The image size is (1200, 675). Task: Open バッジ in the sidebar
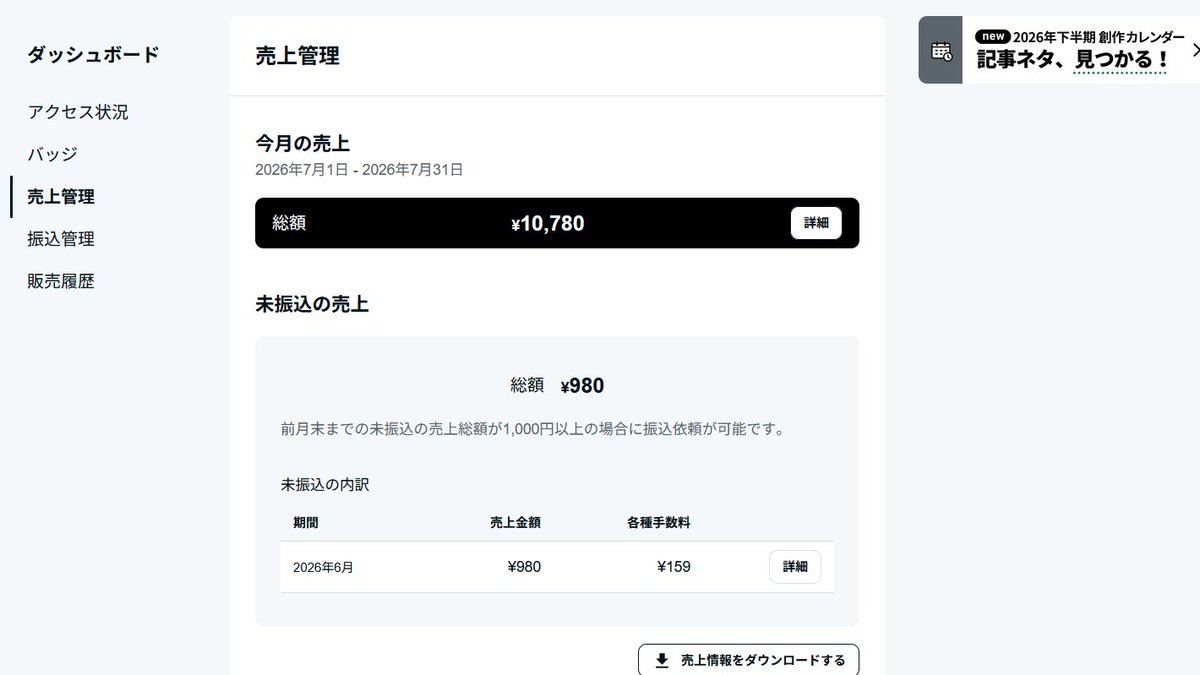pos(52,154)
